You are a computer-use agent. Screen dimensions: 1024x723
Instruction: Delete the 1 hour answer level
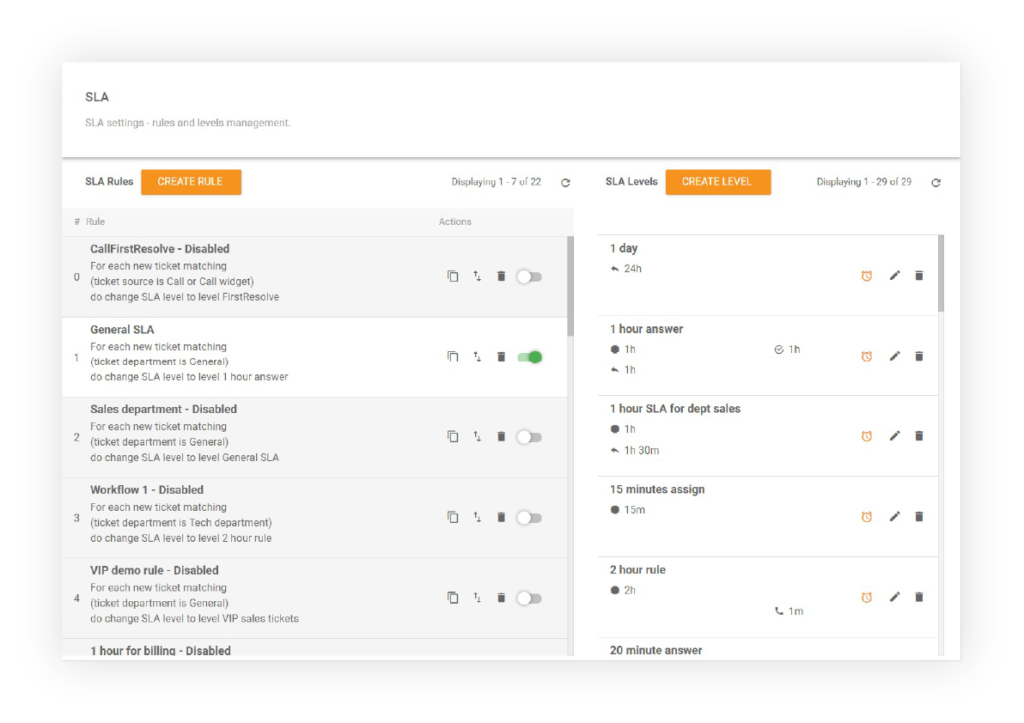pyautogui.click(x=919, y=357)
